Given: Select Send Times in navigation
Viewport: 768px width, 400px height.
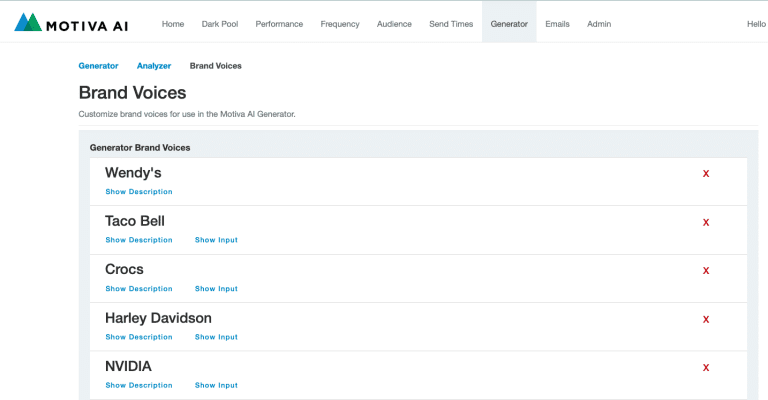Looking at the screenshot, I should coord(451,24).
